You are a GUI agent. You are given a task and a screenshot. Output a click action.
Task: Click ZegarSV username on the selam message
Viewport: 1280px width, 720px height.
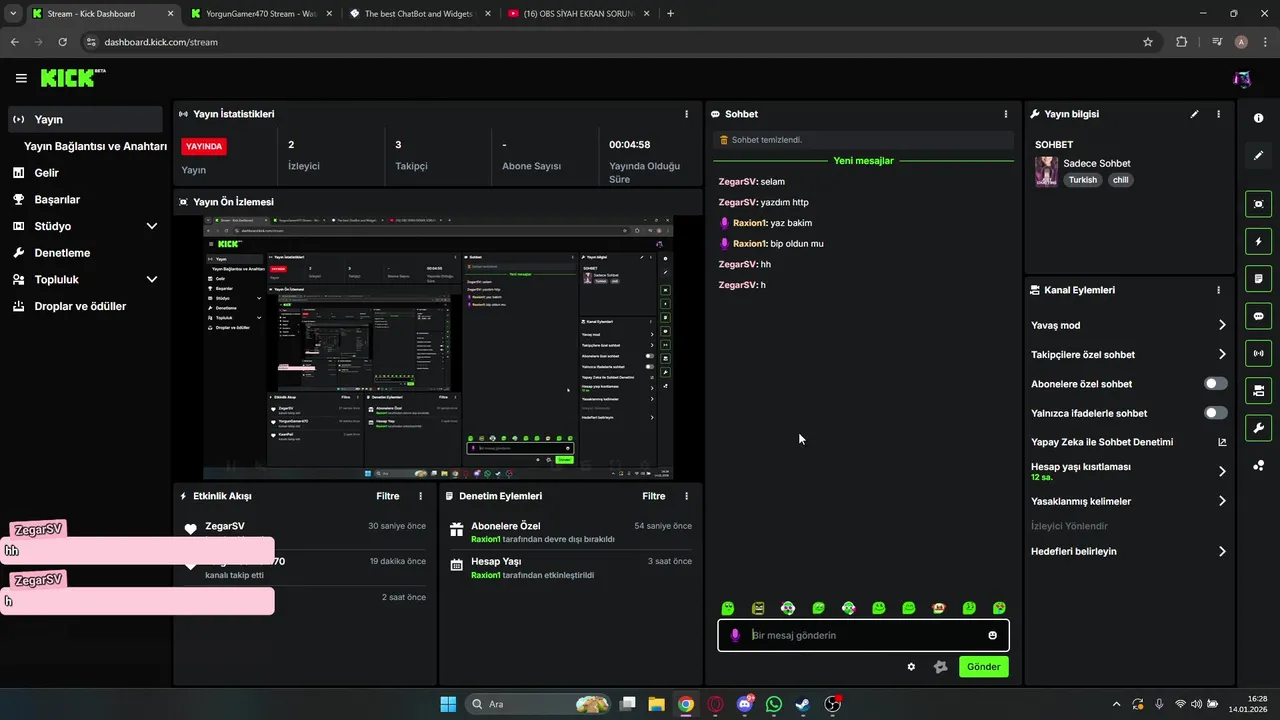point(738,182)
